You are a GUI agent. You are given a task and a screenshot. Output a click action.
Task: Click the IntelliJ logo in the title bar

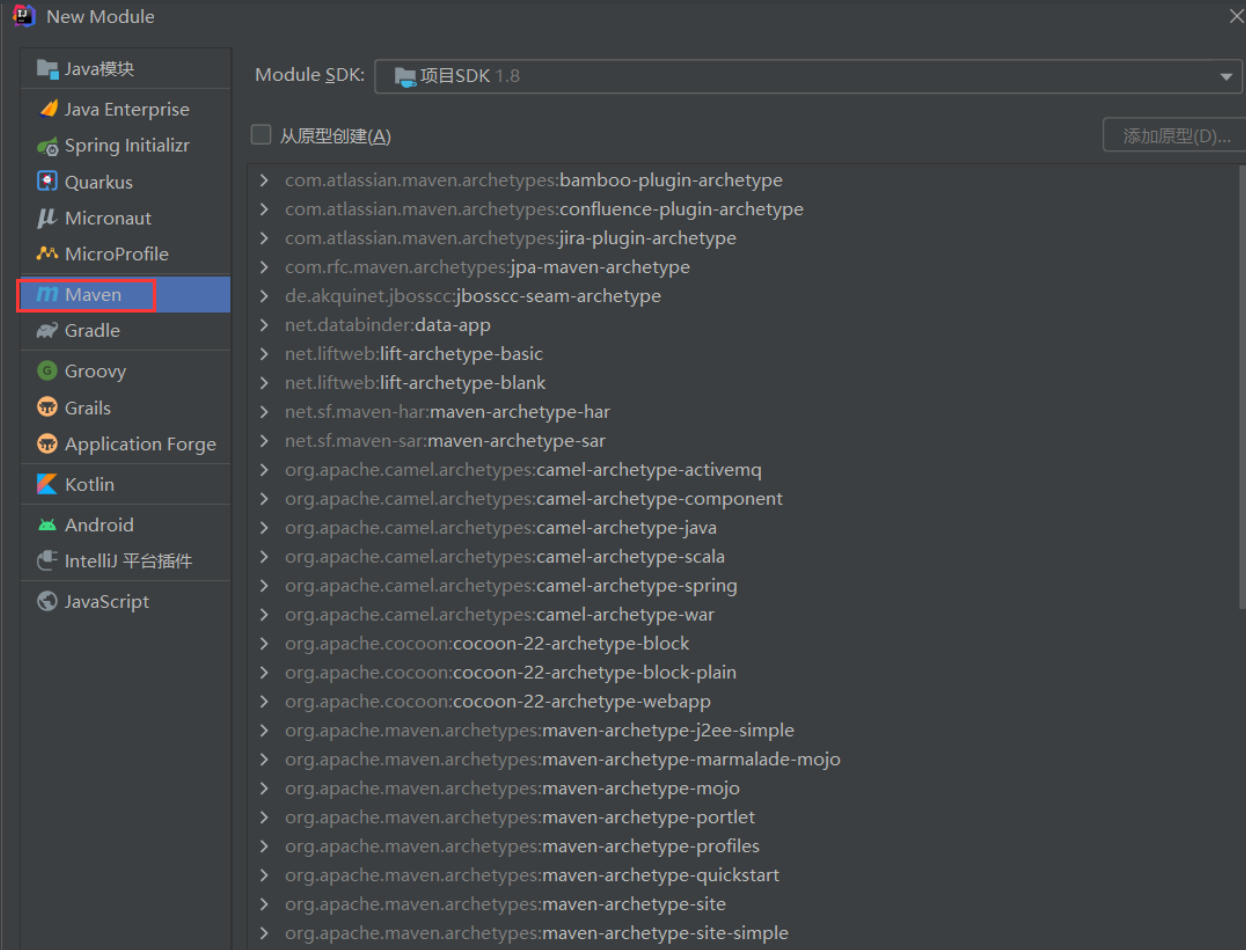click(x=24, y=16)
